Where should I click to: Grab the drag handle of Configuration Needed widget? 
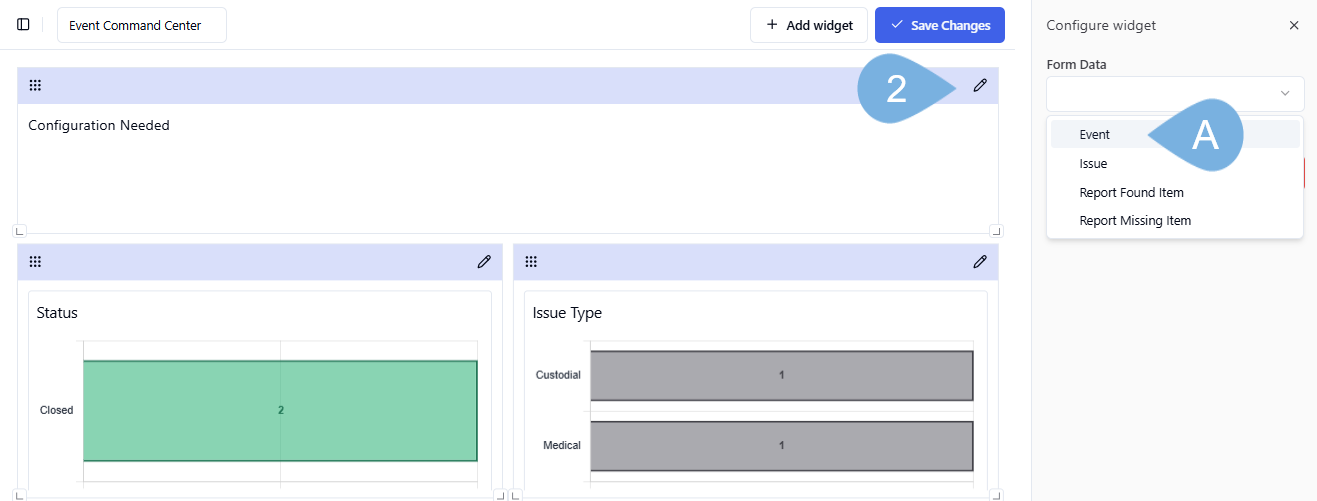click(x=35, y=86)
